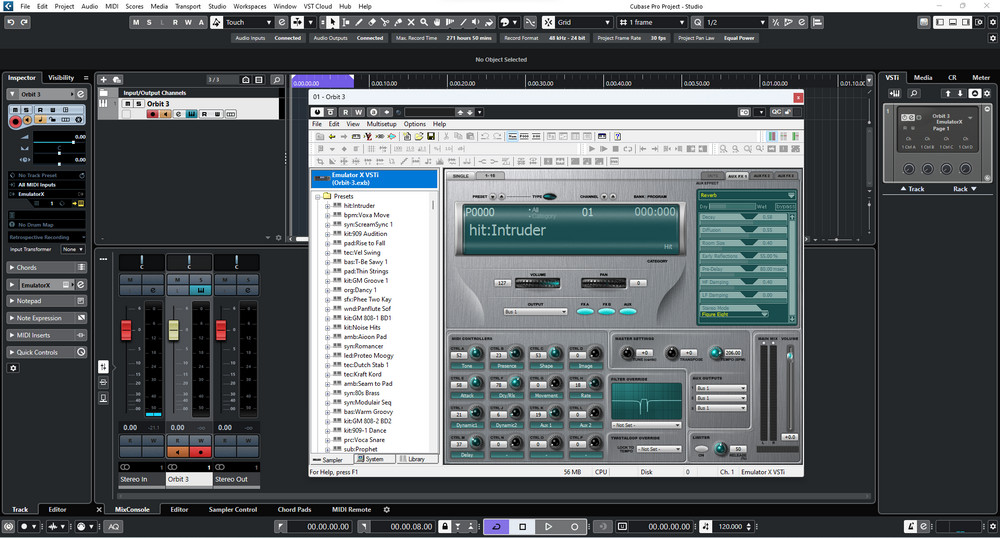This screenshot has height=538, width=1000.
Task: Toggle the global Solo S state button
Action: 149,22
